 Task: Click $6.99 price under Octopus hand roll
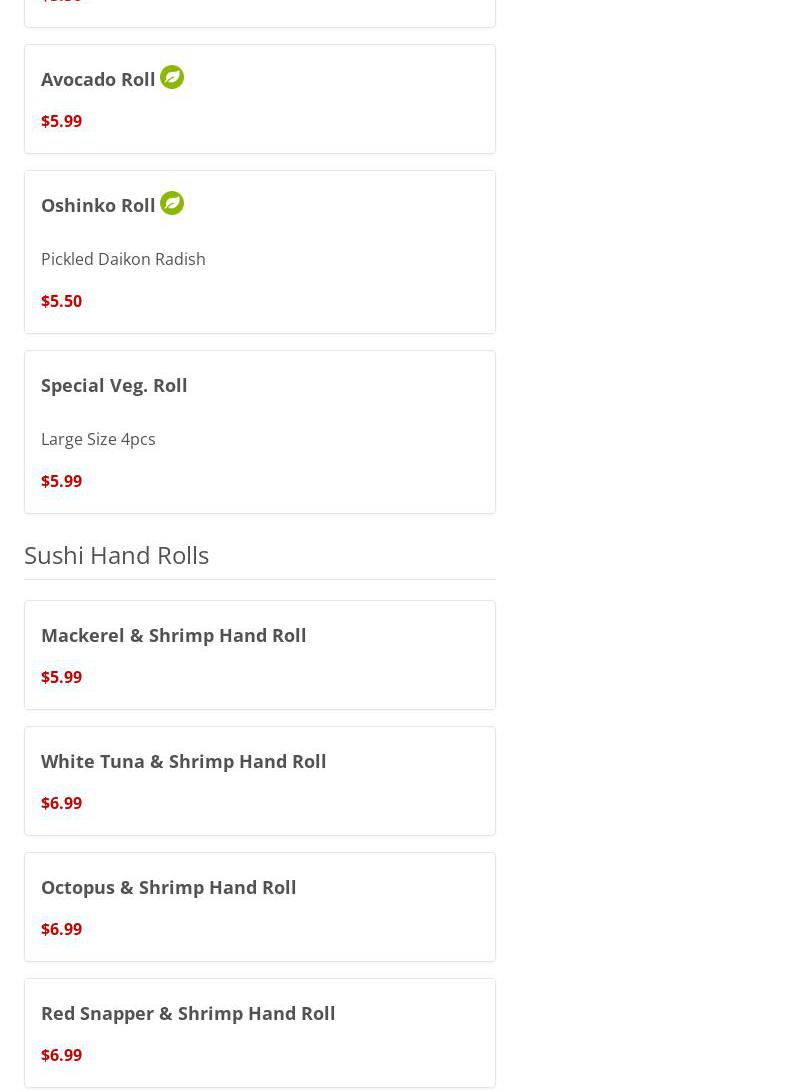61,929
